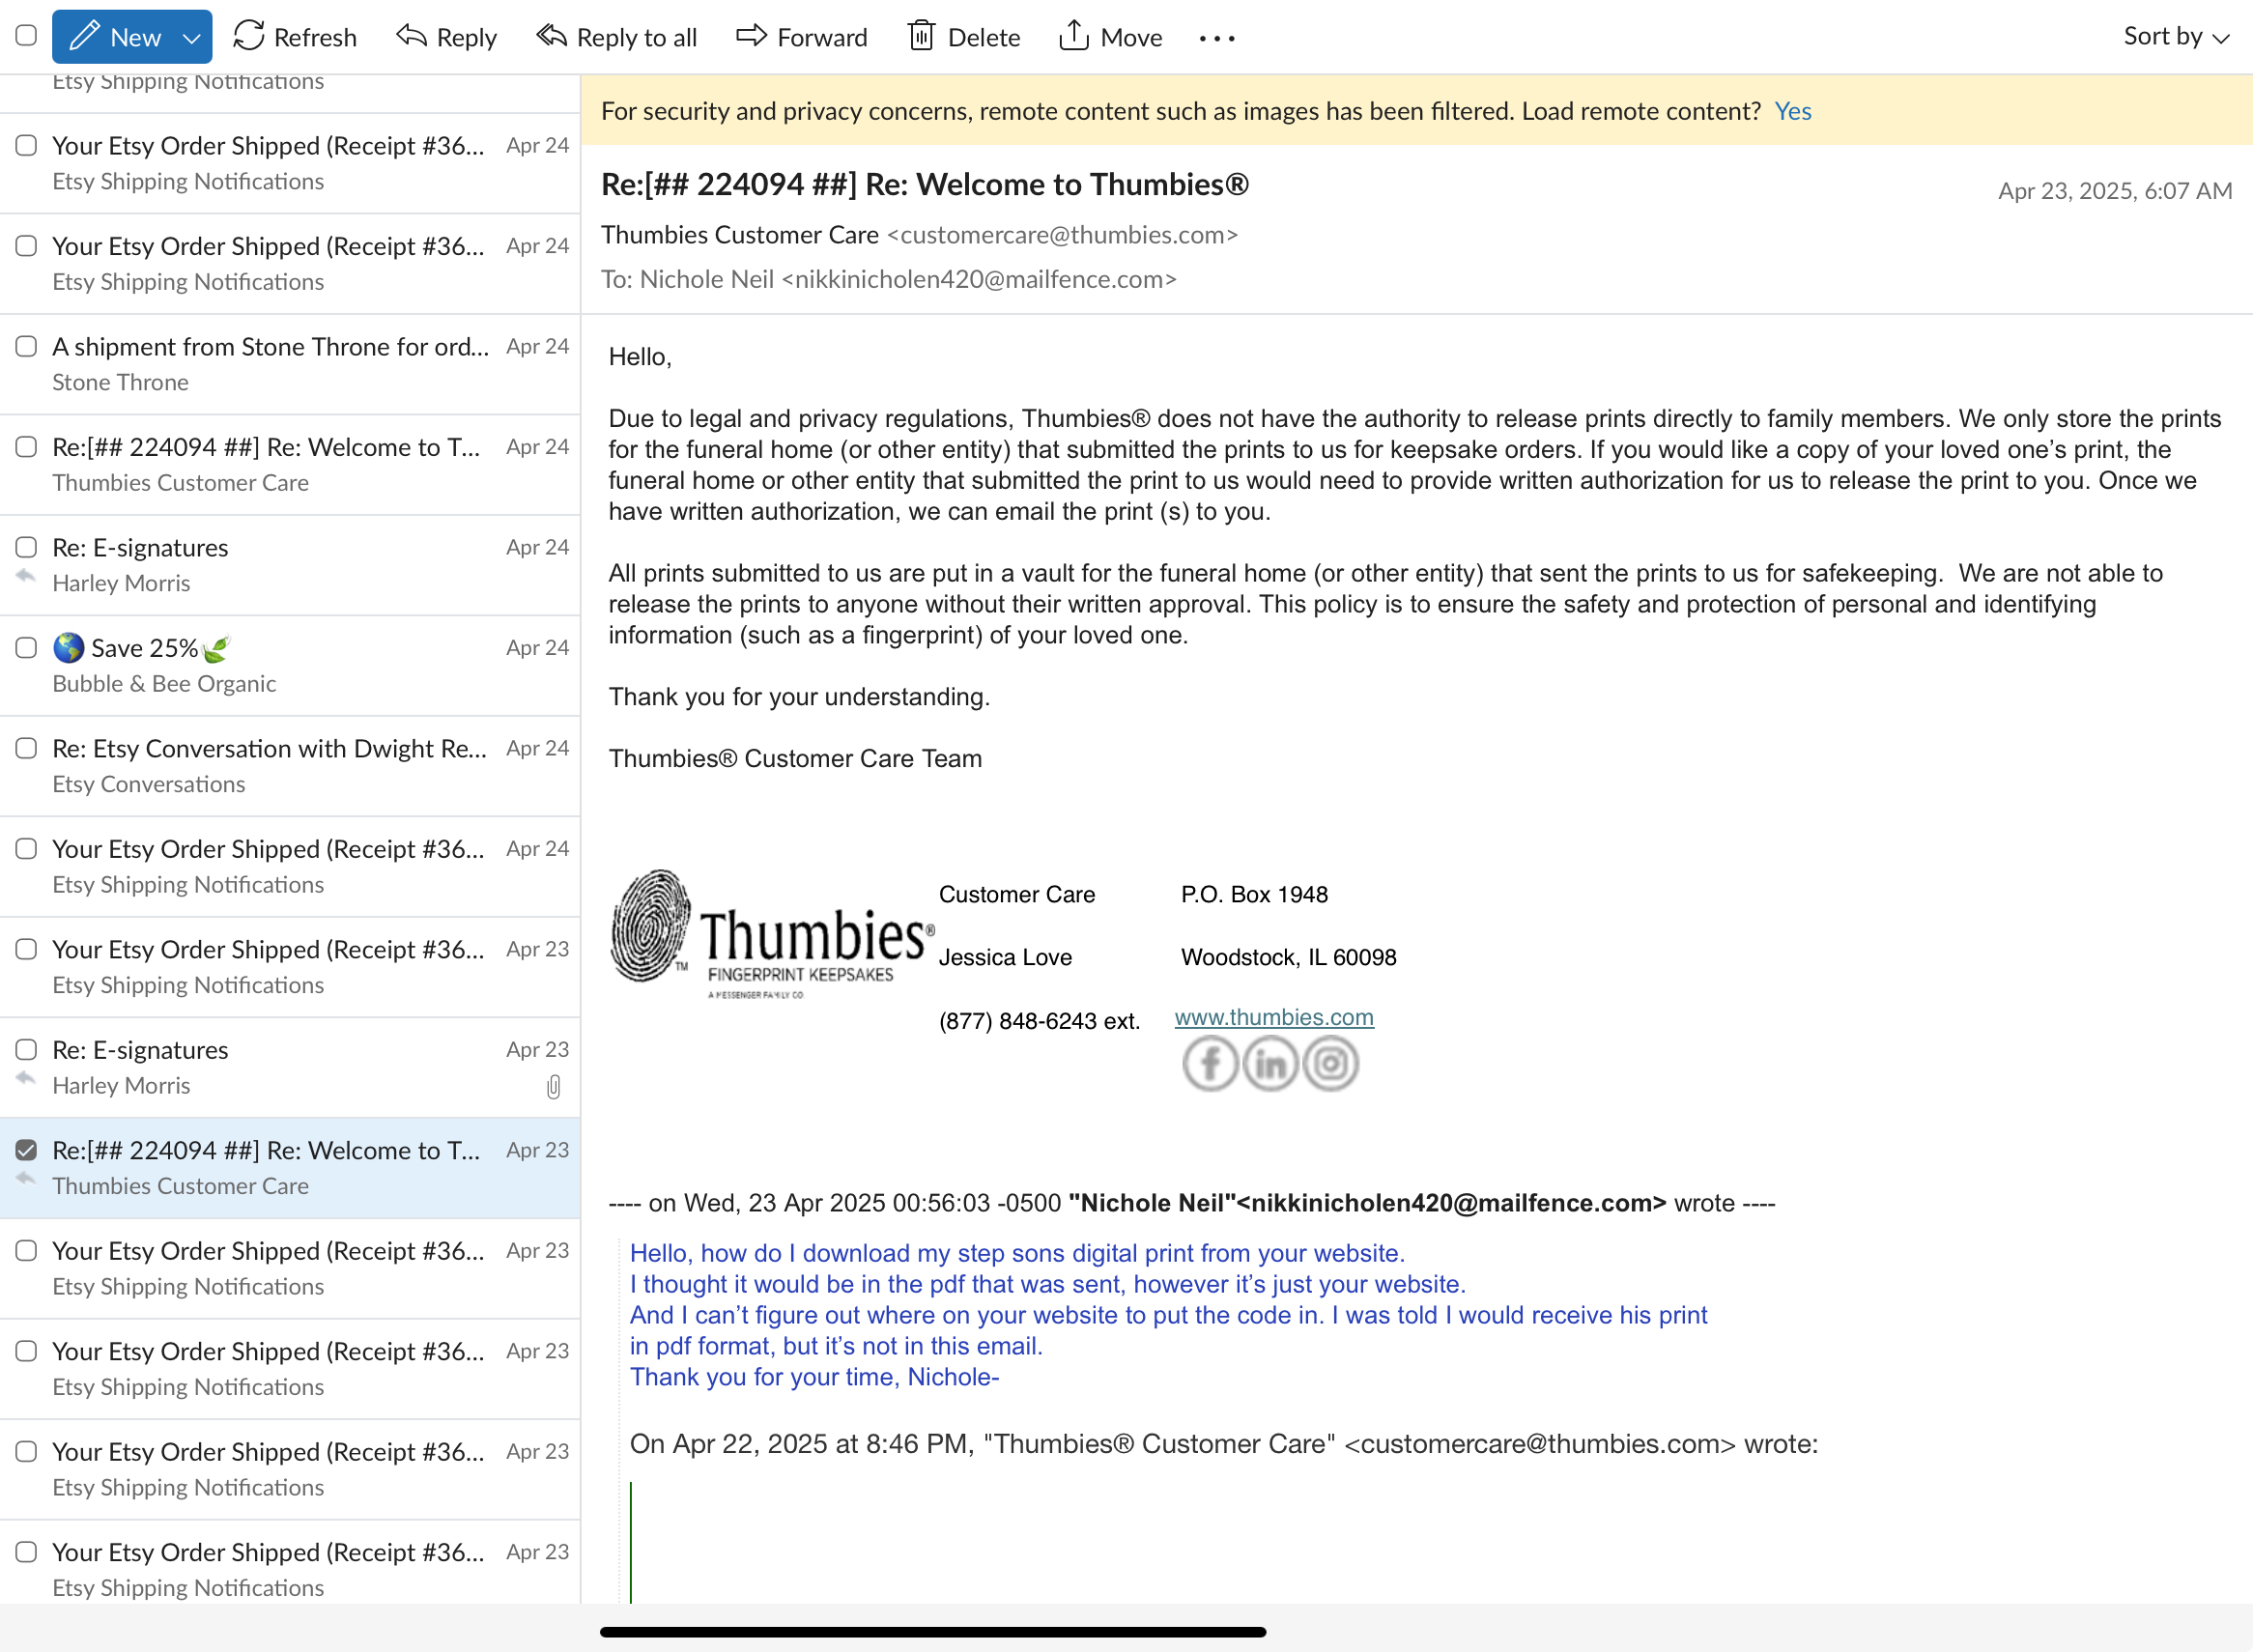Select the Apr 23 Re: E-signatures checkbox

[x=27, y=1050]
